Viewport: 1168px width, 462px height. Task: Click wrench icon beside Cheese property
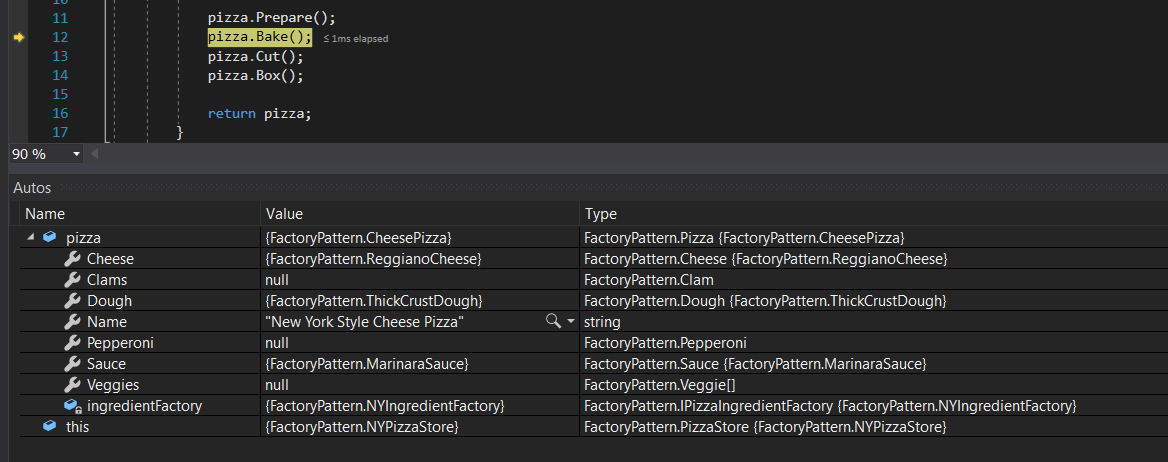[x=72, y=259]
